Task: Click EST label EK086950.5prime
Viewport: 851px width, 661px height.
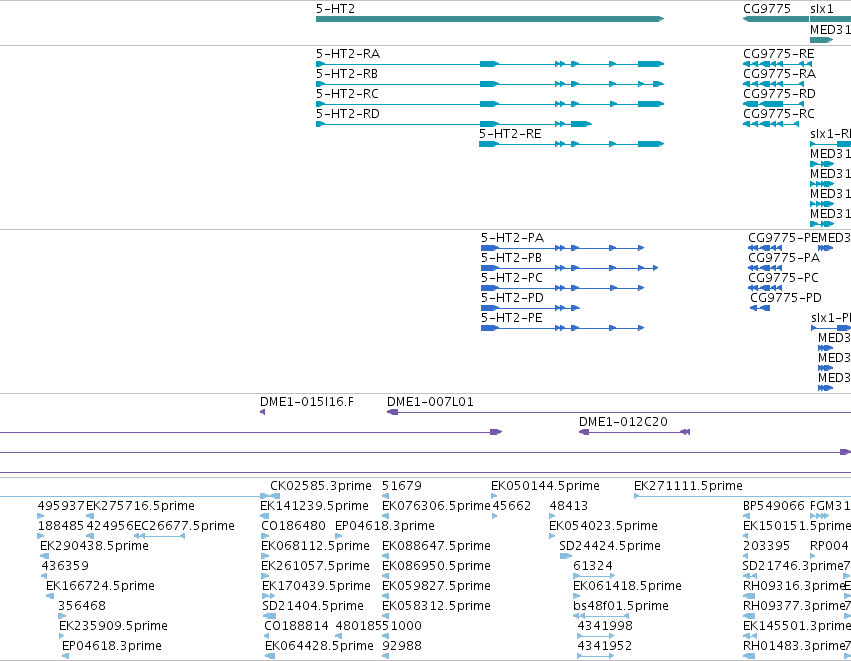Action: coord(436,566)
